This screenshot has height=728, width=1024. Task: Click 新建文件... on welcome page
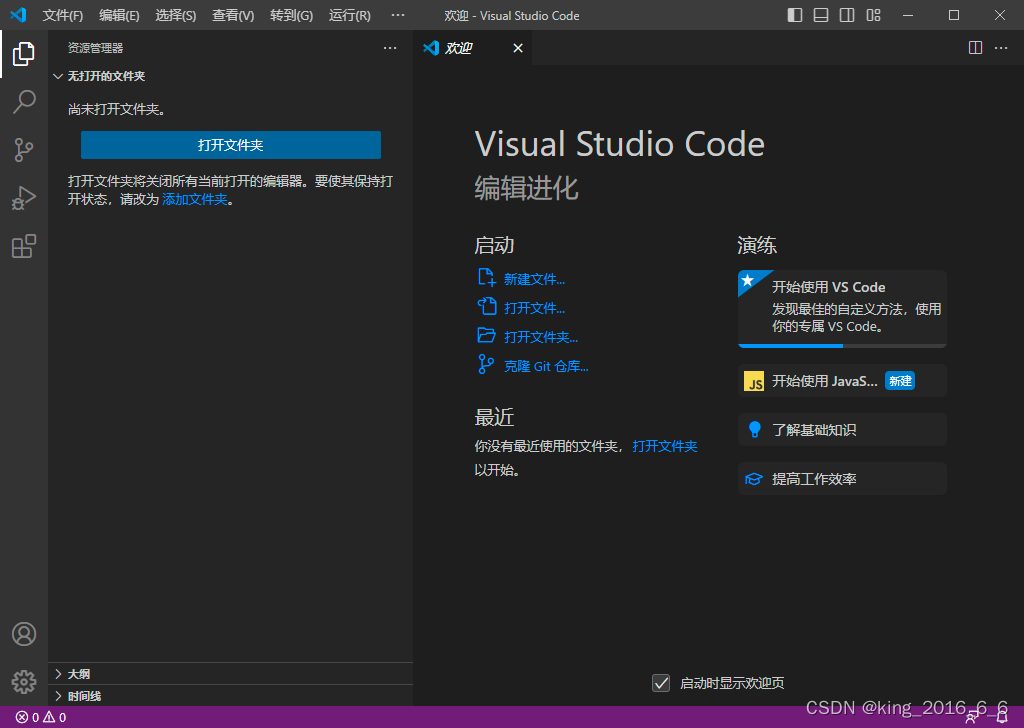coord(534,279)
